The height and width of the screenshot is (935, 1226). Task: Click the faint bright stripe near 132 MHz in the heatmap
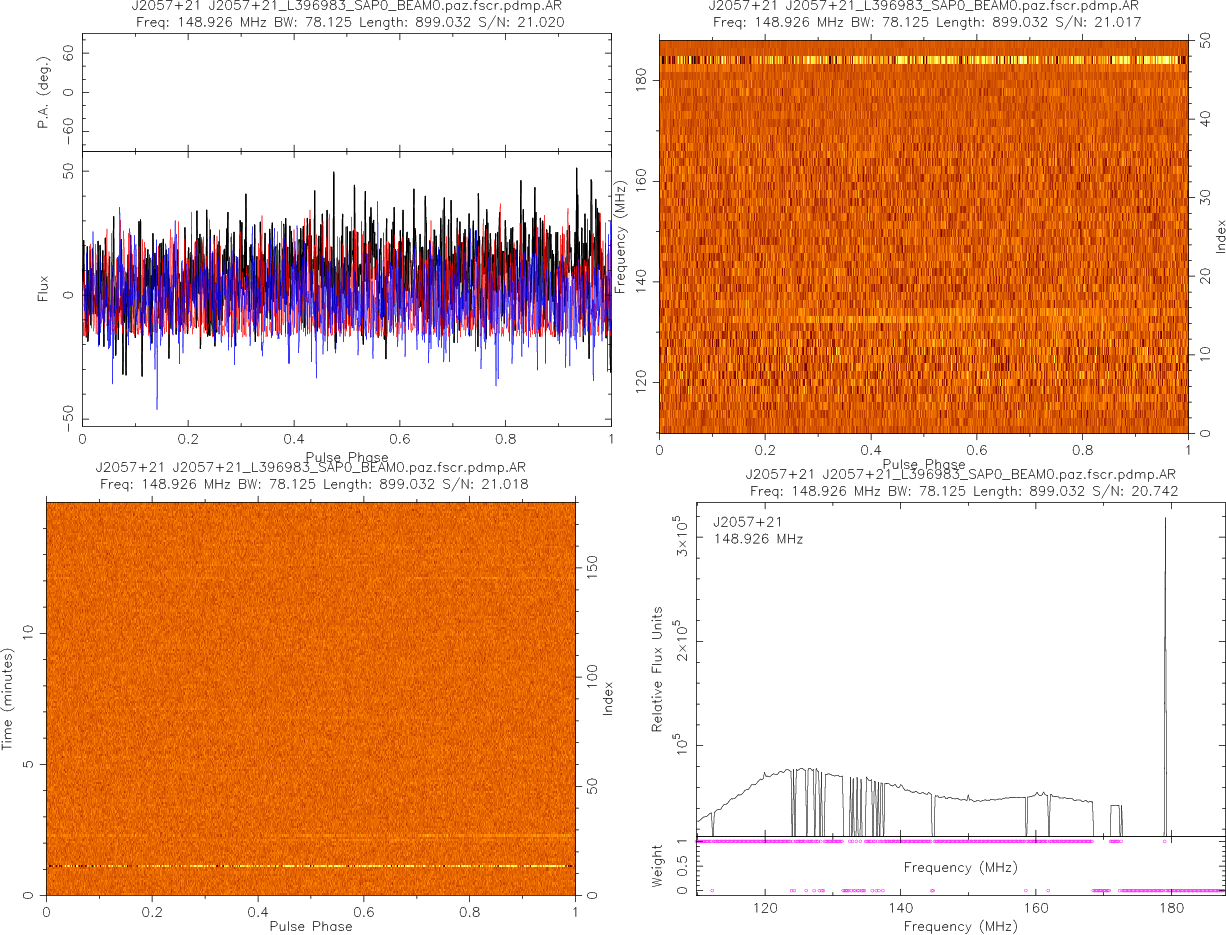[923, 320]
